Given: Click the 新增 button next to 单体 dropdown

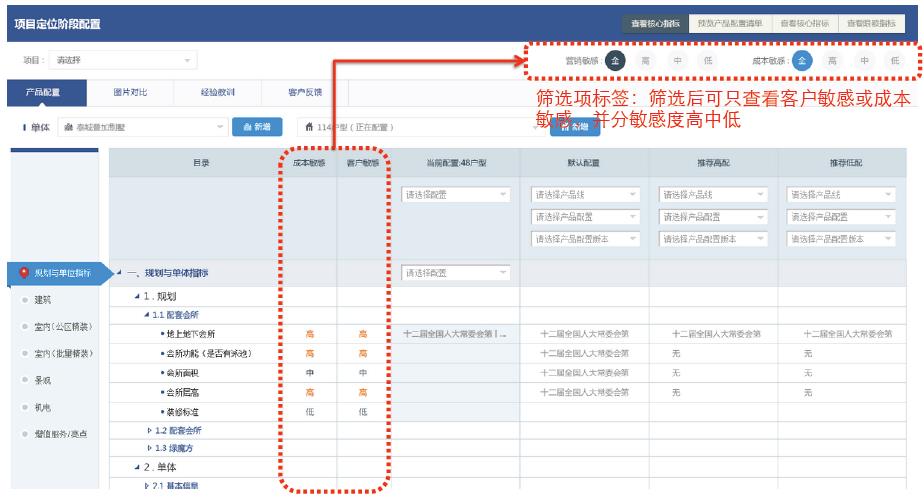Looking at the screenshot, I should (x=259, y=127).
